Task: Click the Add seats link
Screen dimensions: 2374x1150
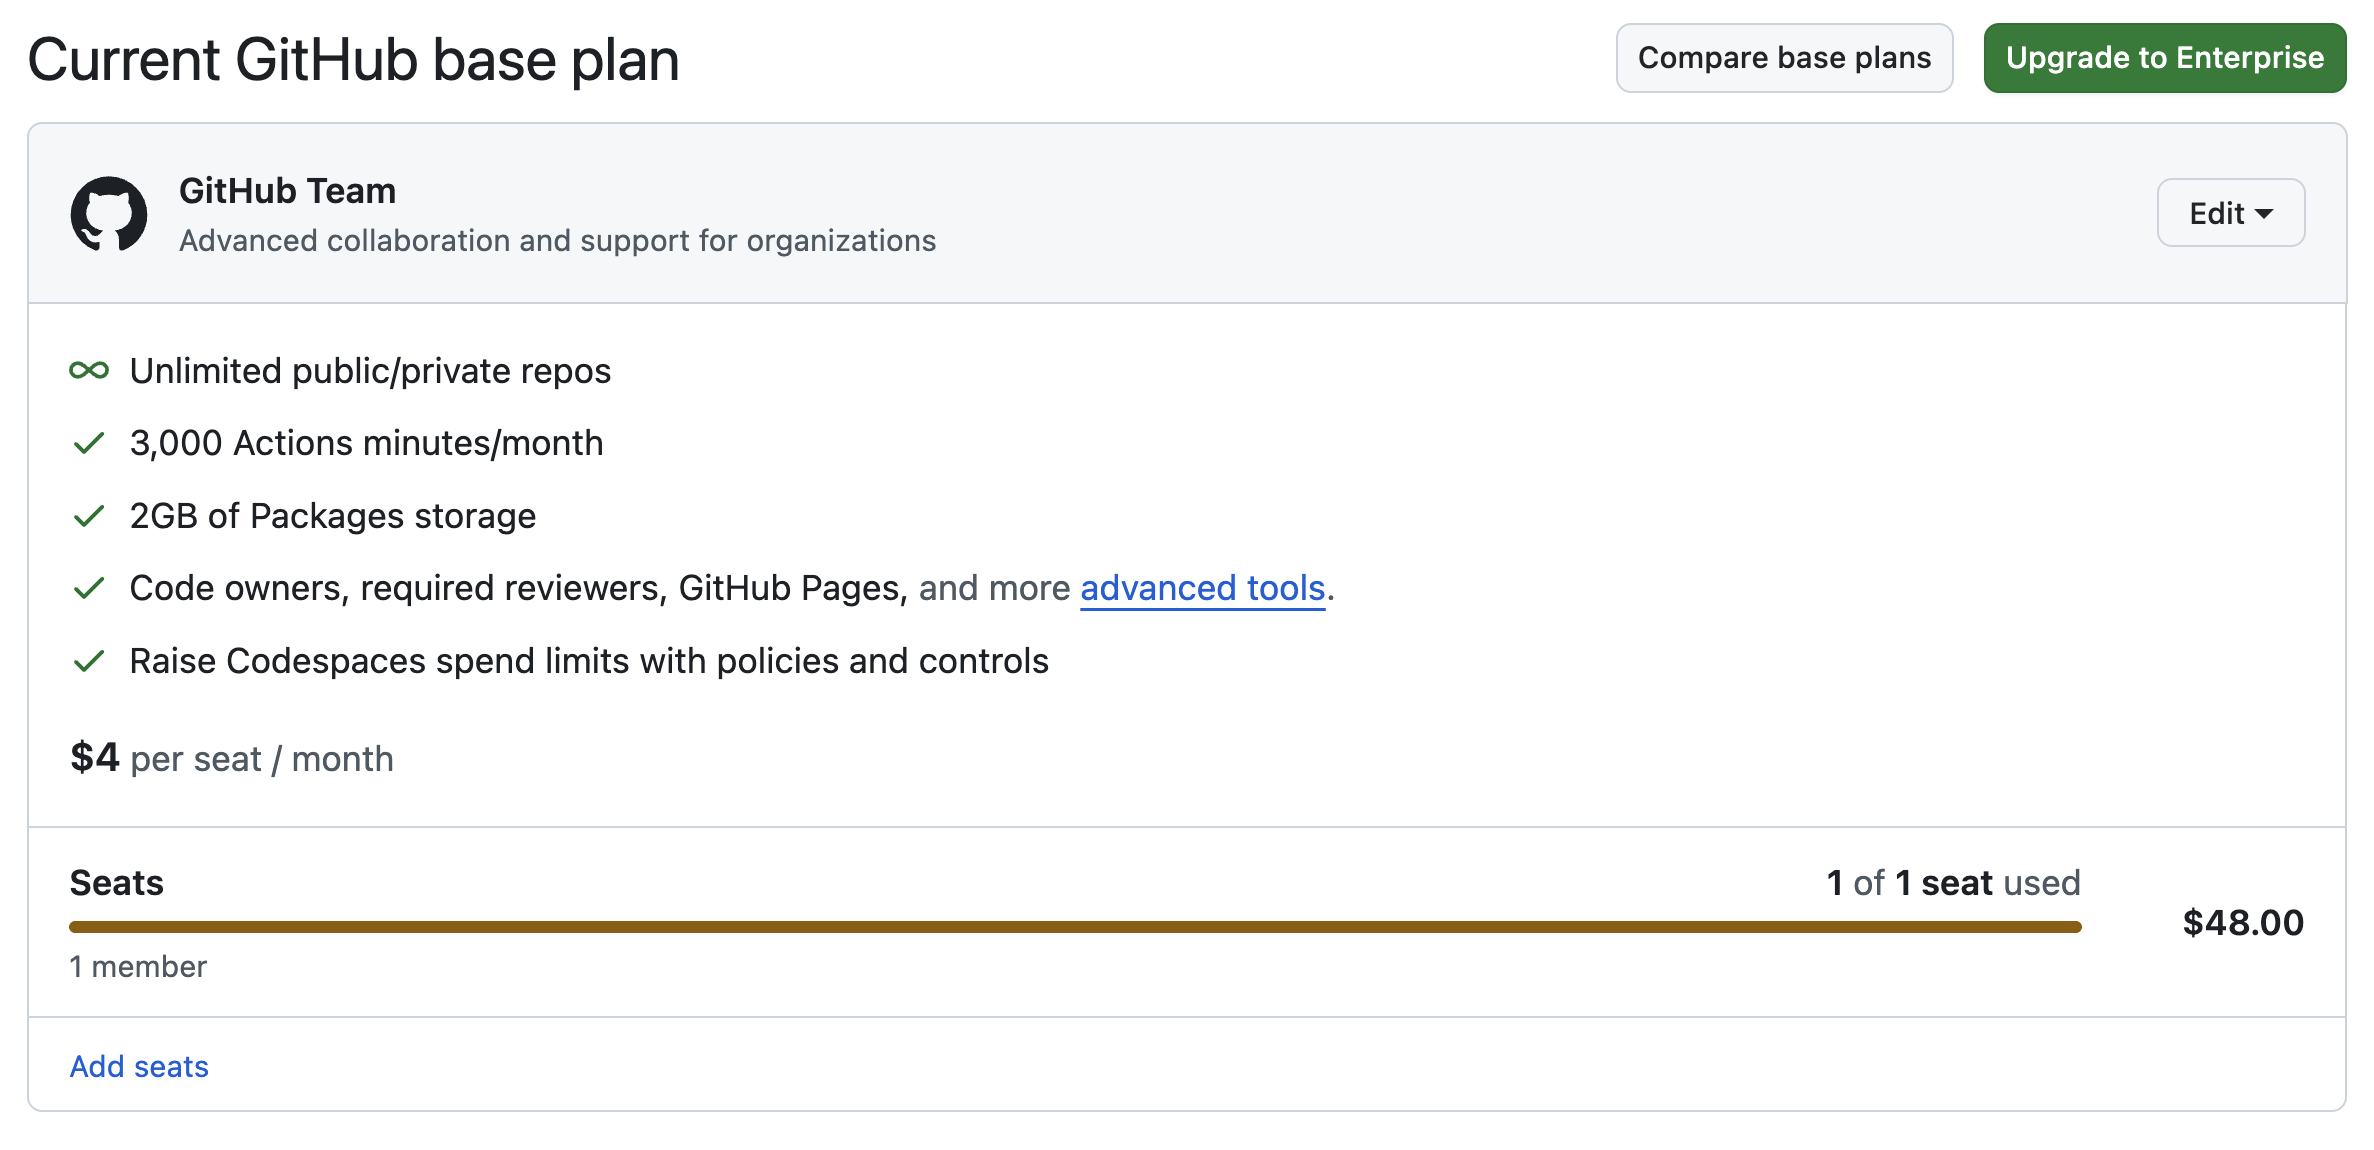Action: [x=139, y=1066]
